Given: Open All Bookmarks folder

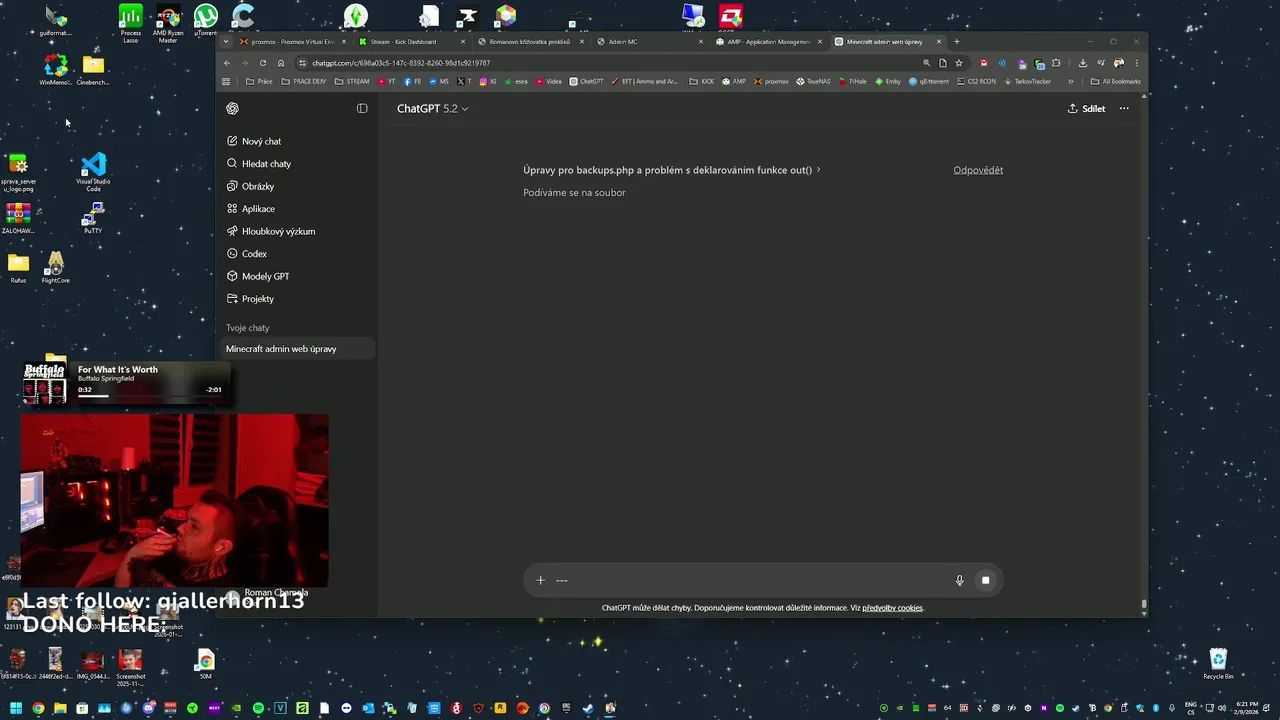Looking at the screenshot, I should 1115,81.
